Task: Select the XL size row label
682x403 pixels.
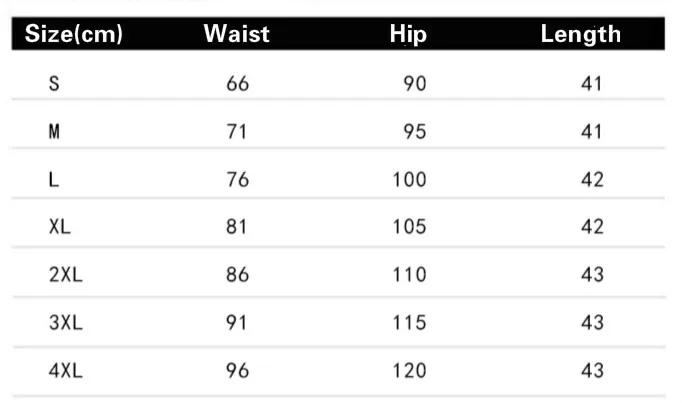Action: click(x=60, y=226)
